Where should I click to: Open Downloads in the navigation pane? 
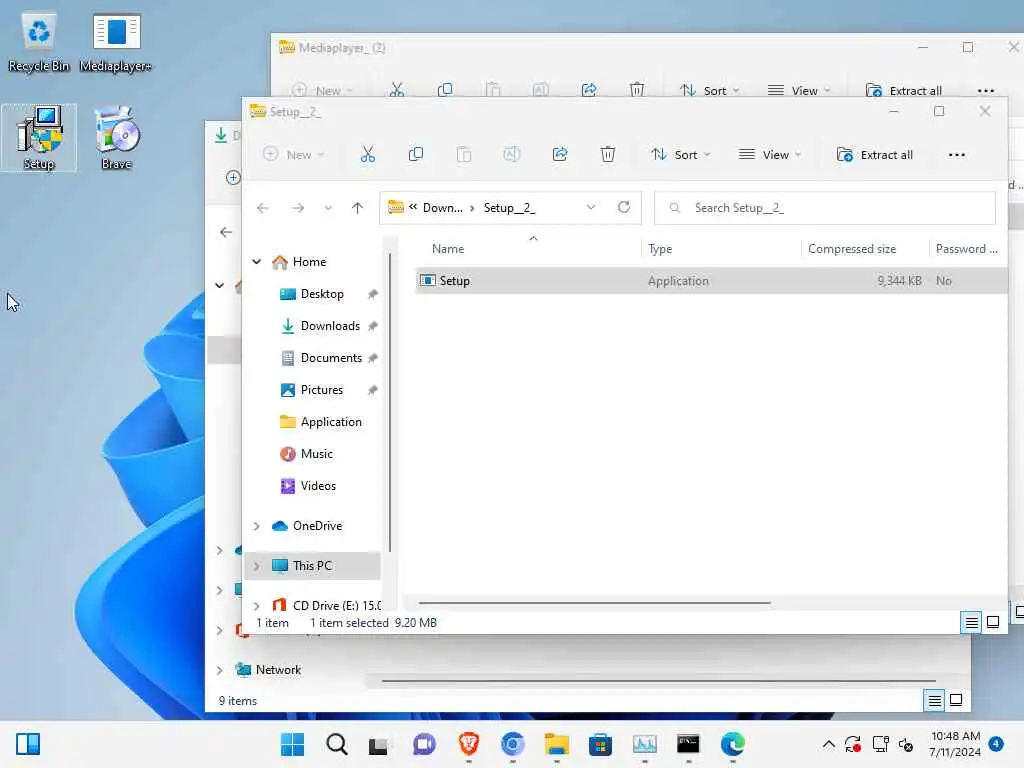point(330,326)
